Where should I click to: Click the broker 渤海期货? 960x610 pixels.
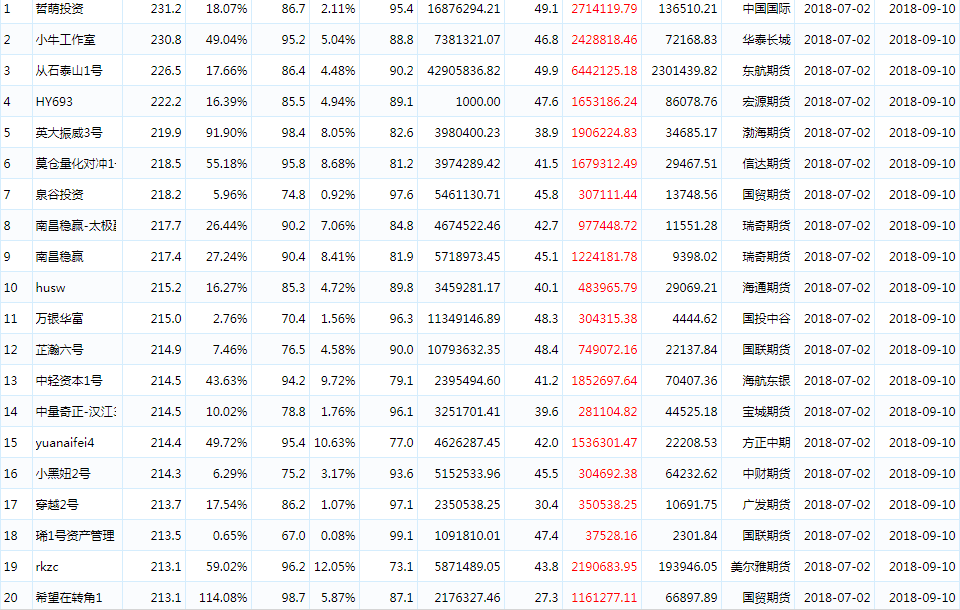coord(767,133)
